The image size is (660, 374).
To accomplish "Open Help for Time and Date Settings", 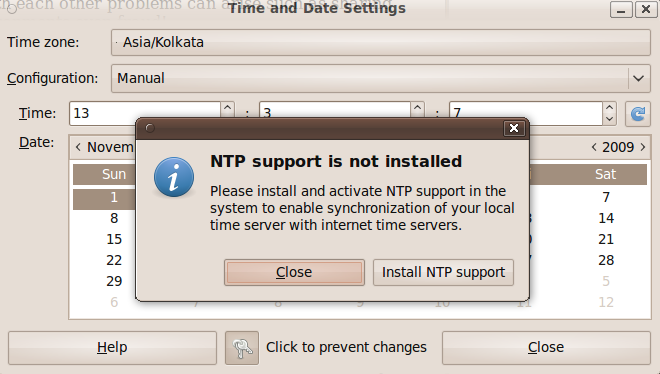I will 112,348.
